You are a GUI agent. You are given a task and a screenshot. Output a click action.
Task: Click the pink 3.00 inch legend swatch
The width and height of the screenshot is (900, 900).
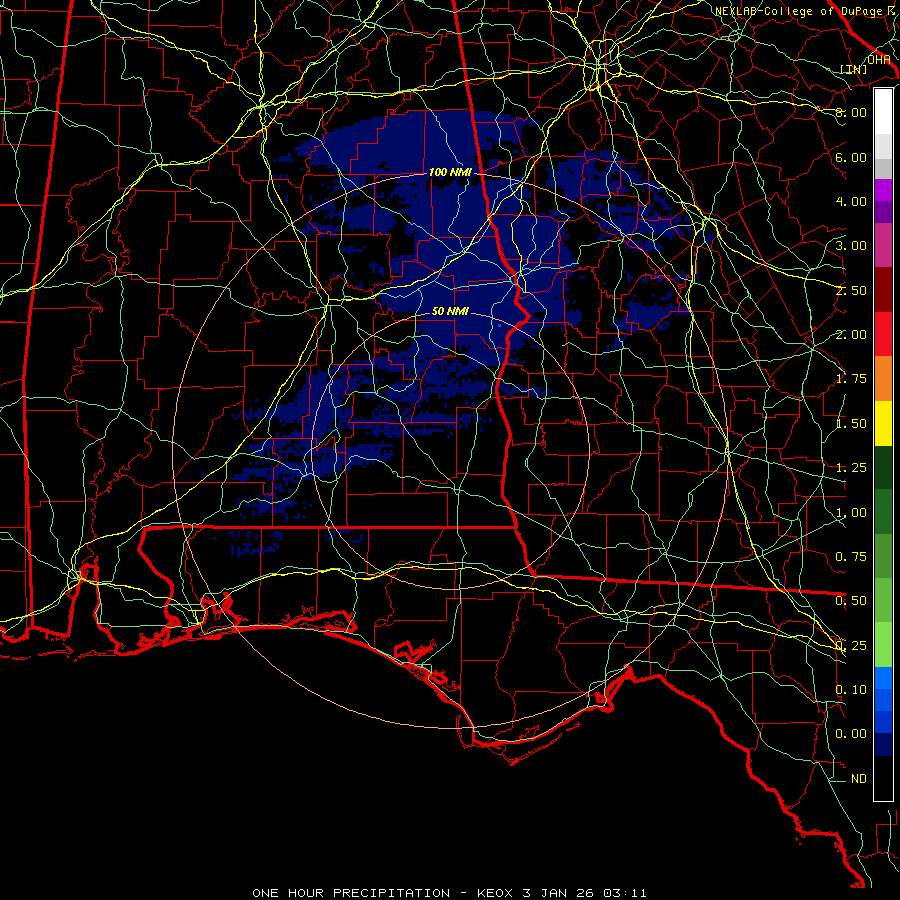click(883, 246)
